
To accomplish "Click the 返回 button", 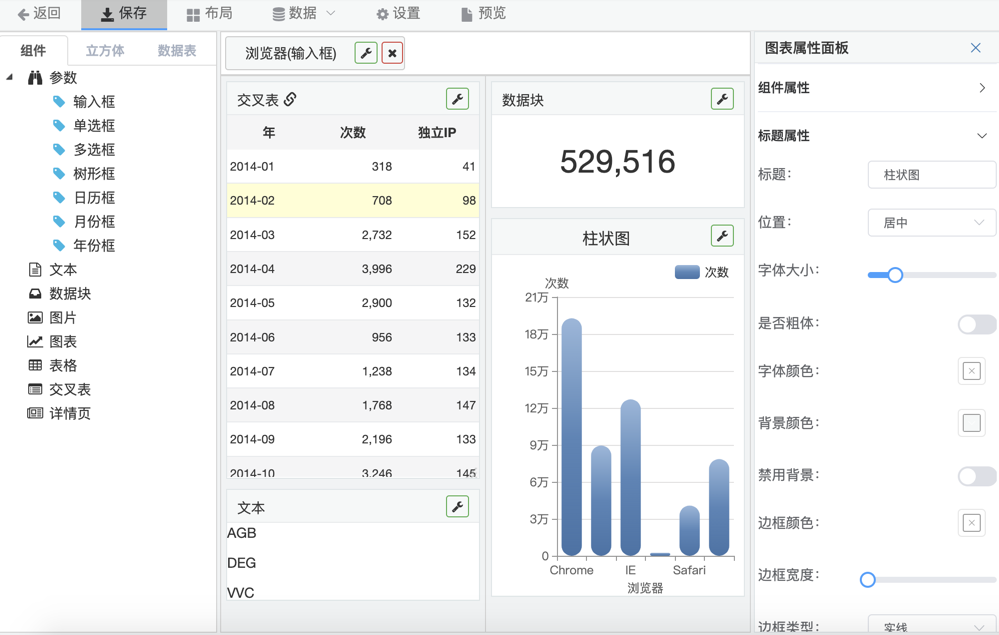I will click(x=39, y=13).
